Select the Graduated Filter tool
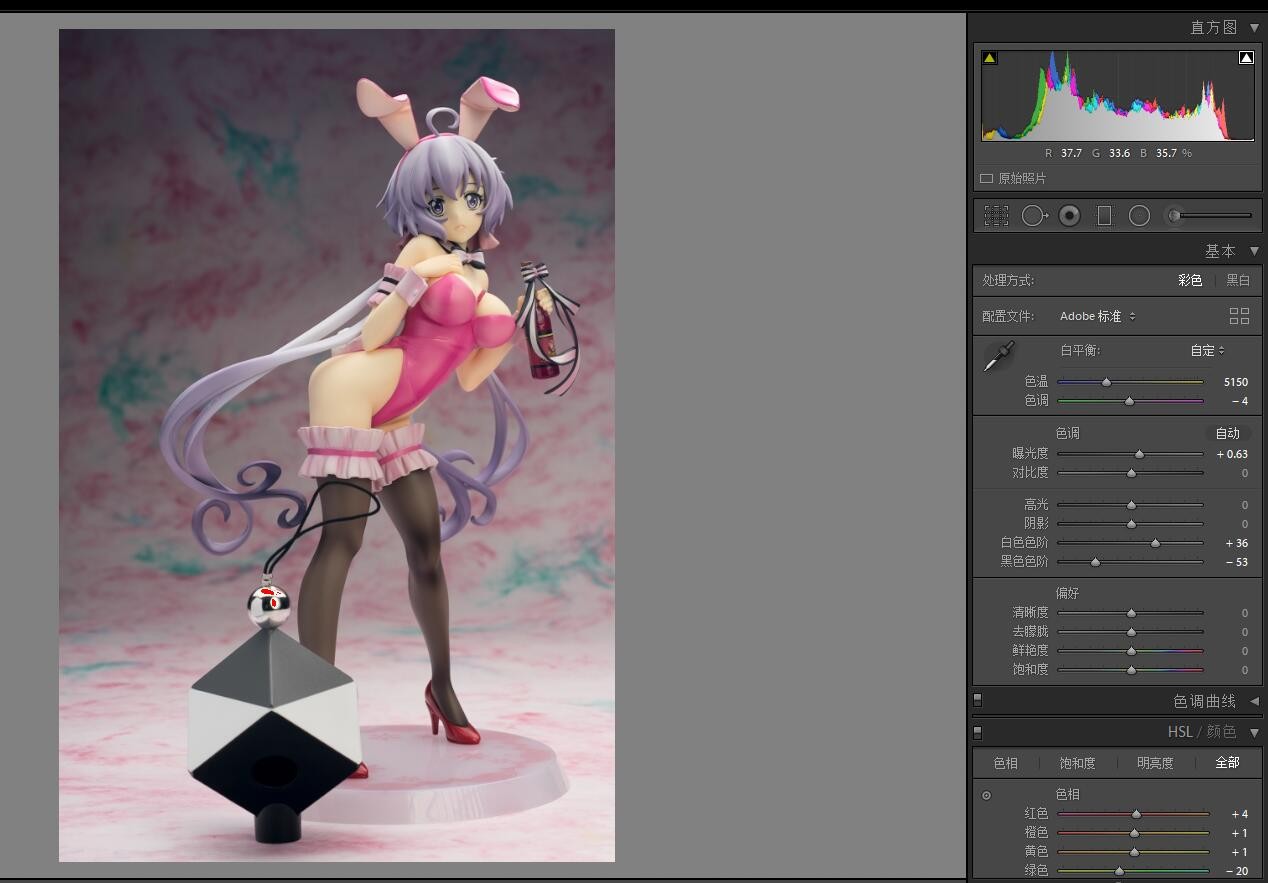This screenshot has width=1268, height=883. click(x=1104, y=215)
